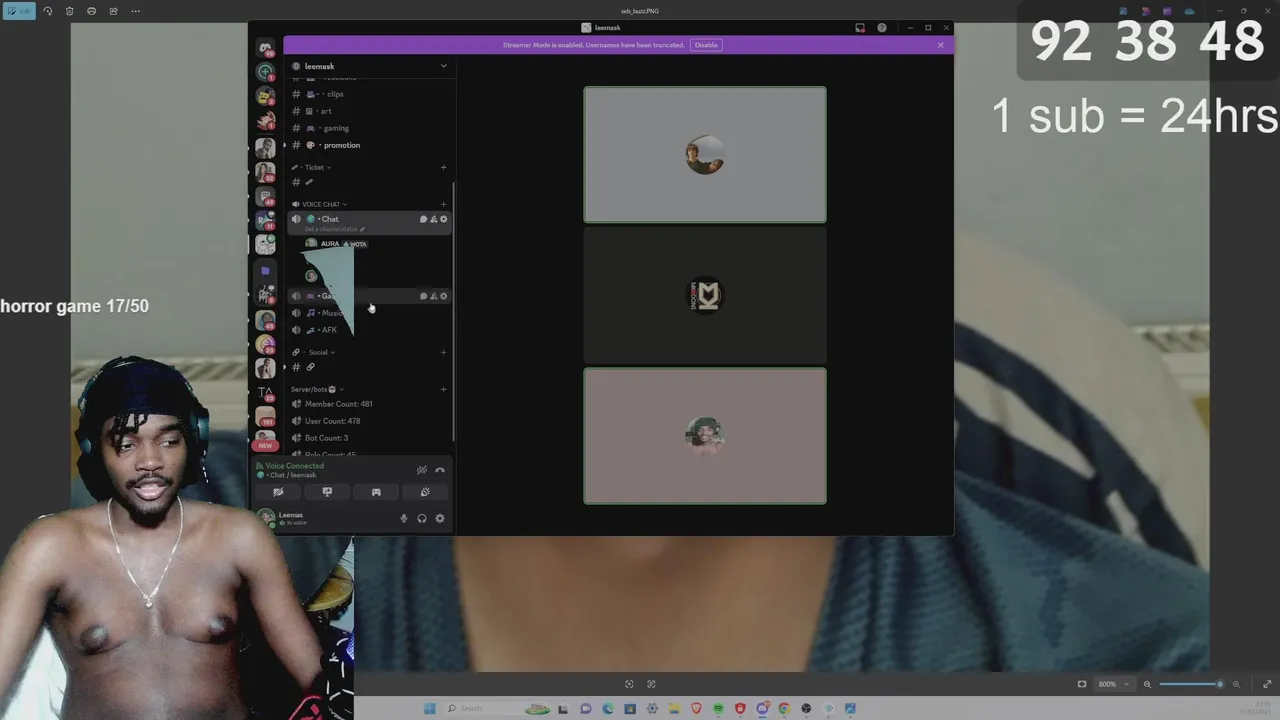The image size is (1280, 720).
Task: Open Discord help icon in title bar
Action: pyautogui.click(x=882, y=28)
